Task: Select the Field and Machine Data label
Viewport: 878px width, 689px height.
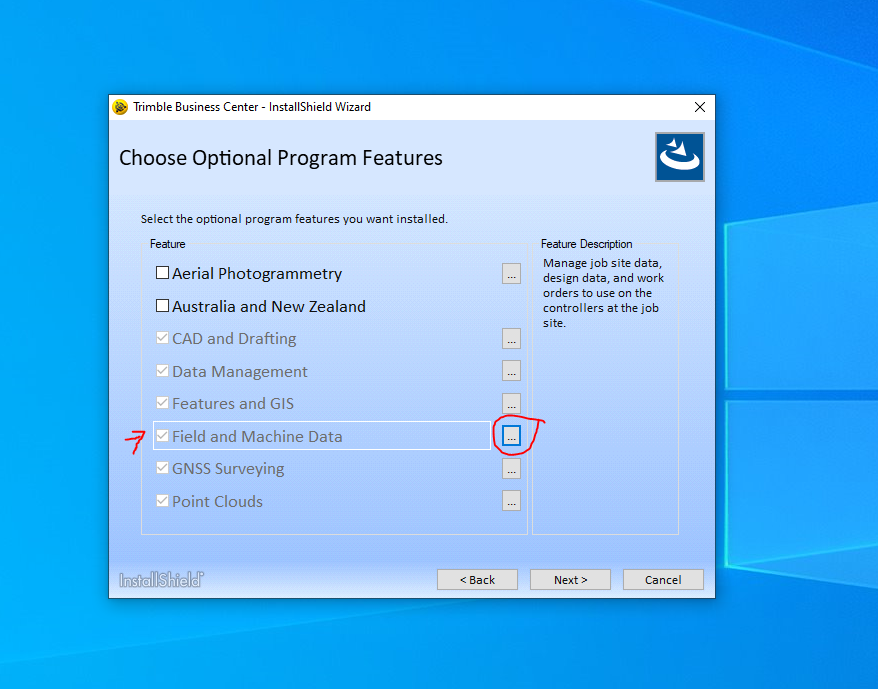Action: 257,436
